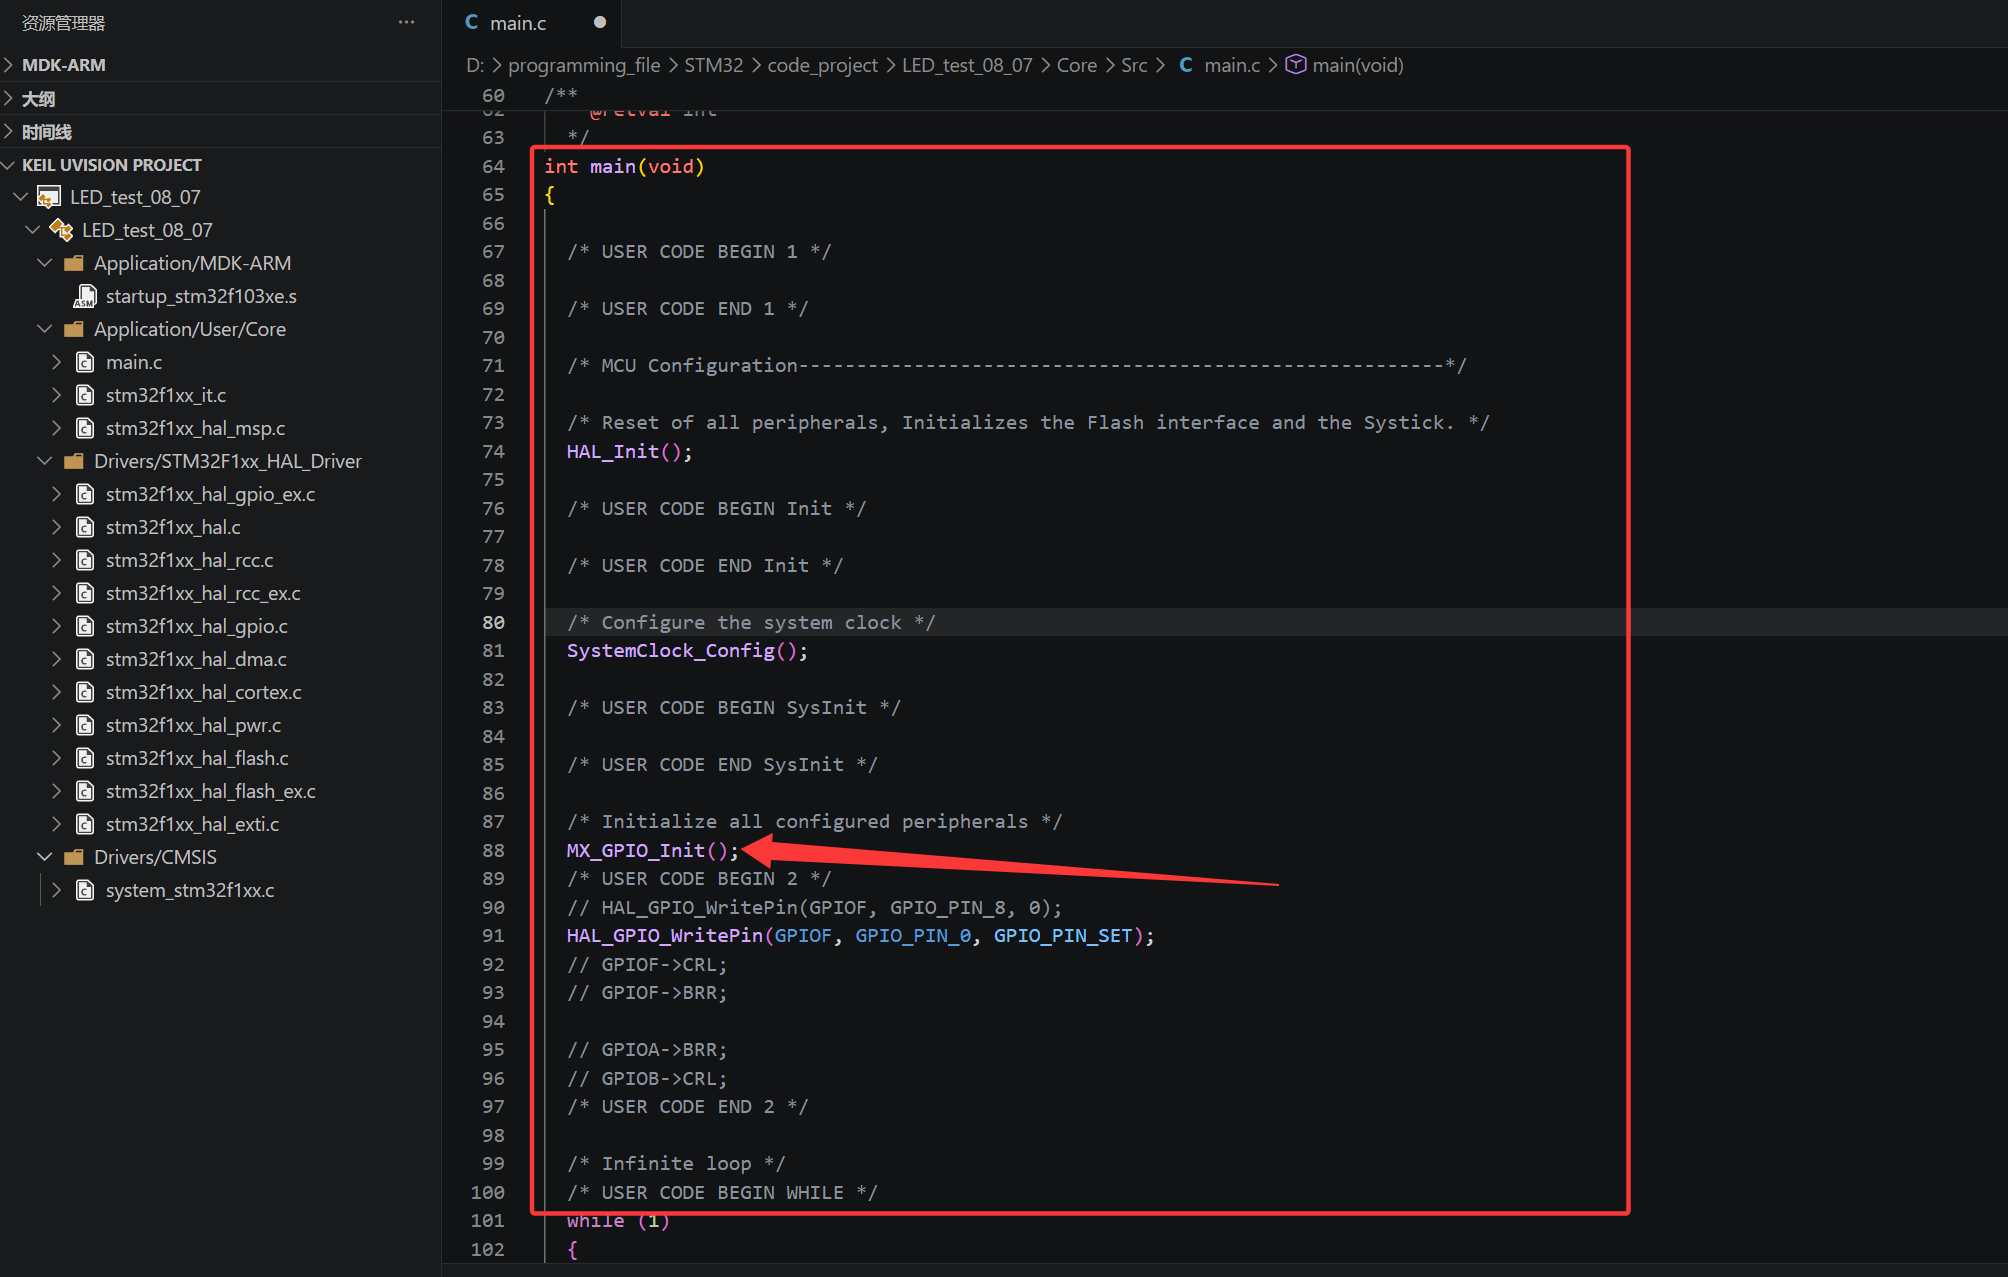
Task: Click LED_test_08_07 in breadcrumb path
Action: tap(967, 65)
